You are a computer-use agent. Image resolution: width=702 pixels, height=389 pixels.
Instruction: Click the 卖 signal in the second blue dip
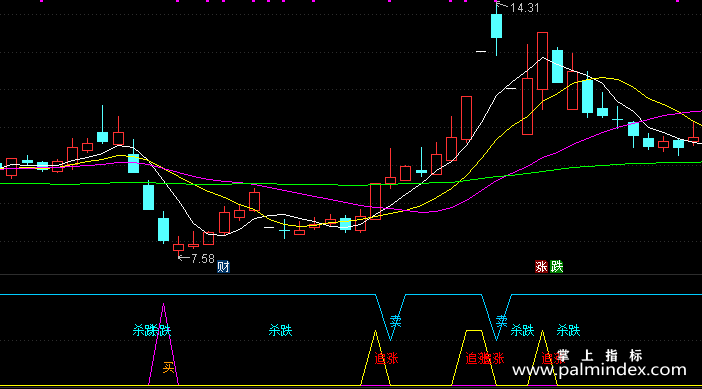pyautogui.click(x=501, y=321)
